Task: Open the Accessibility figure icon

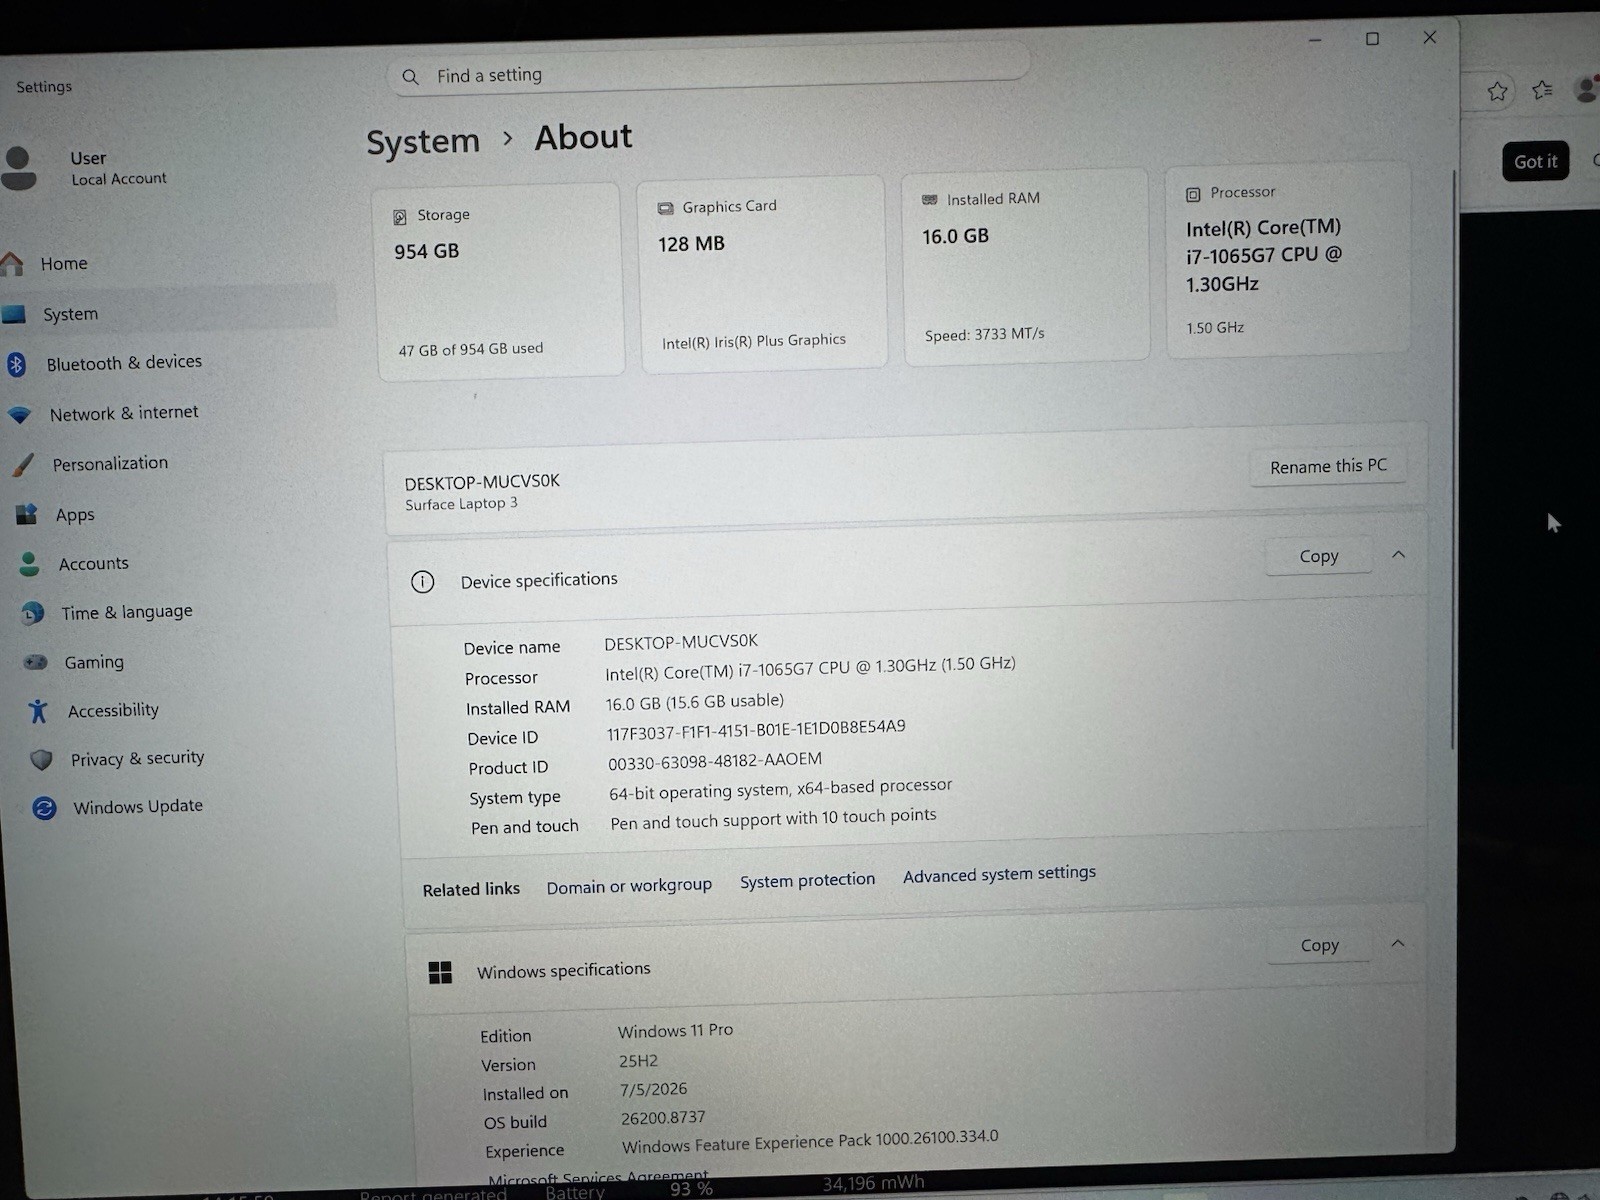Action: click(38, 711)
